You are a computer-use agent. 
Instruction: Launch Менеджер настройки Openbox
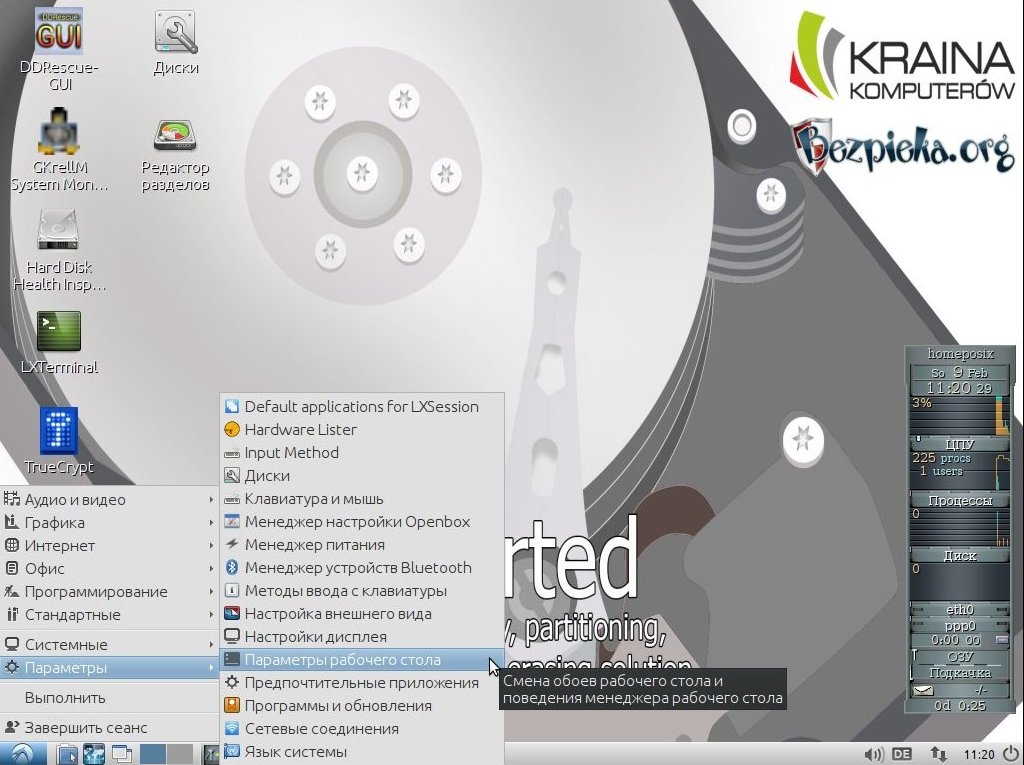pos(362,522)
